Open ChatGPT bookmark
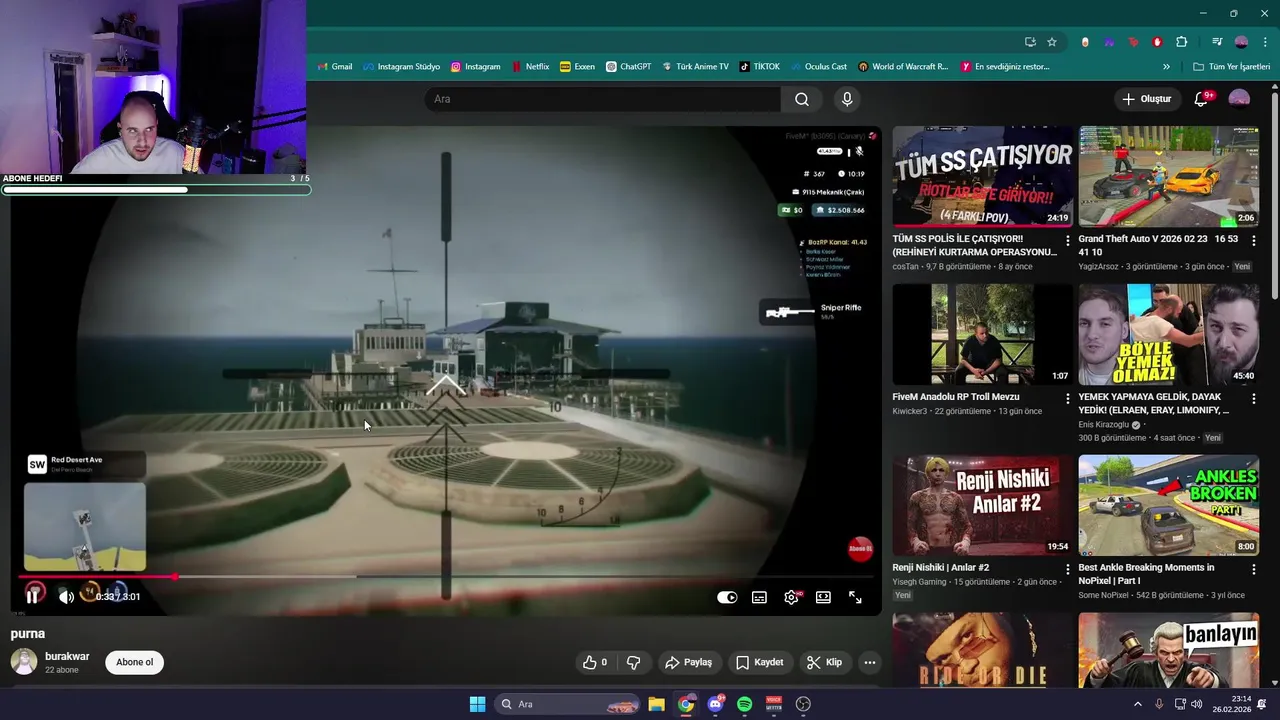1280x720 pixels. pos(628,67)
